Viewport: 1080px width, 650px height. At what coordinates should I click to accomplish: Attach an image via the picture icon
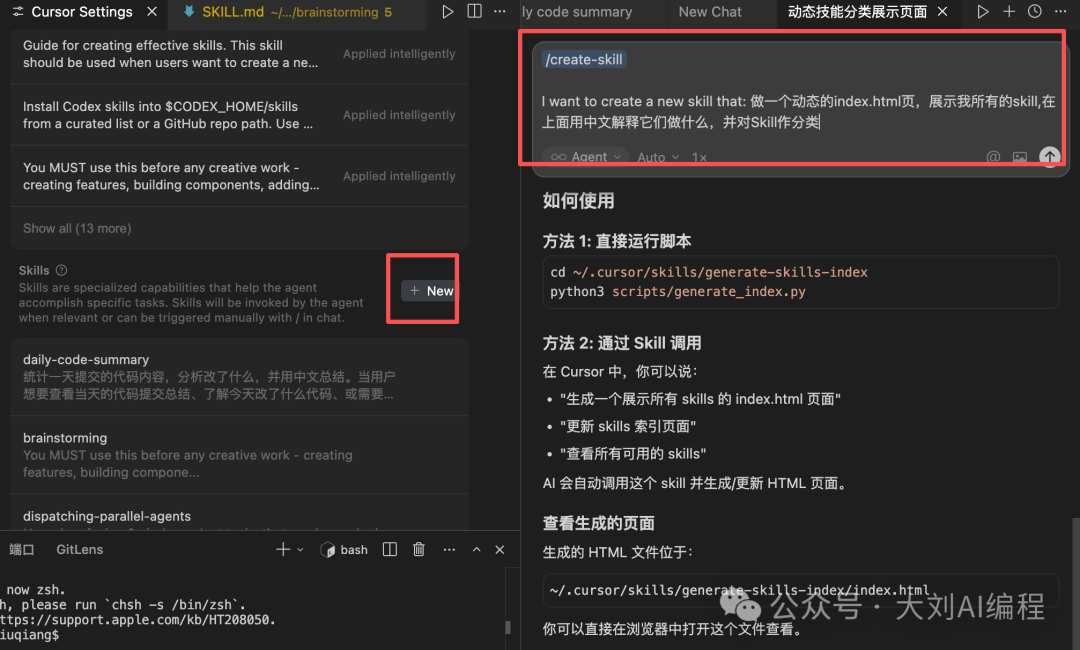[1020, 157]
